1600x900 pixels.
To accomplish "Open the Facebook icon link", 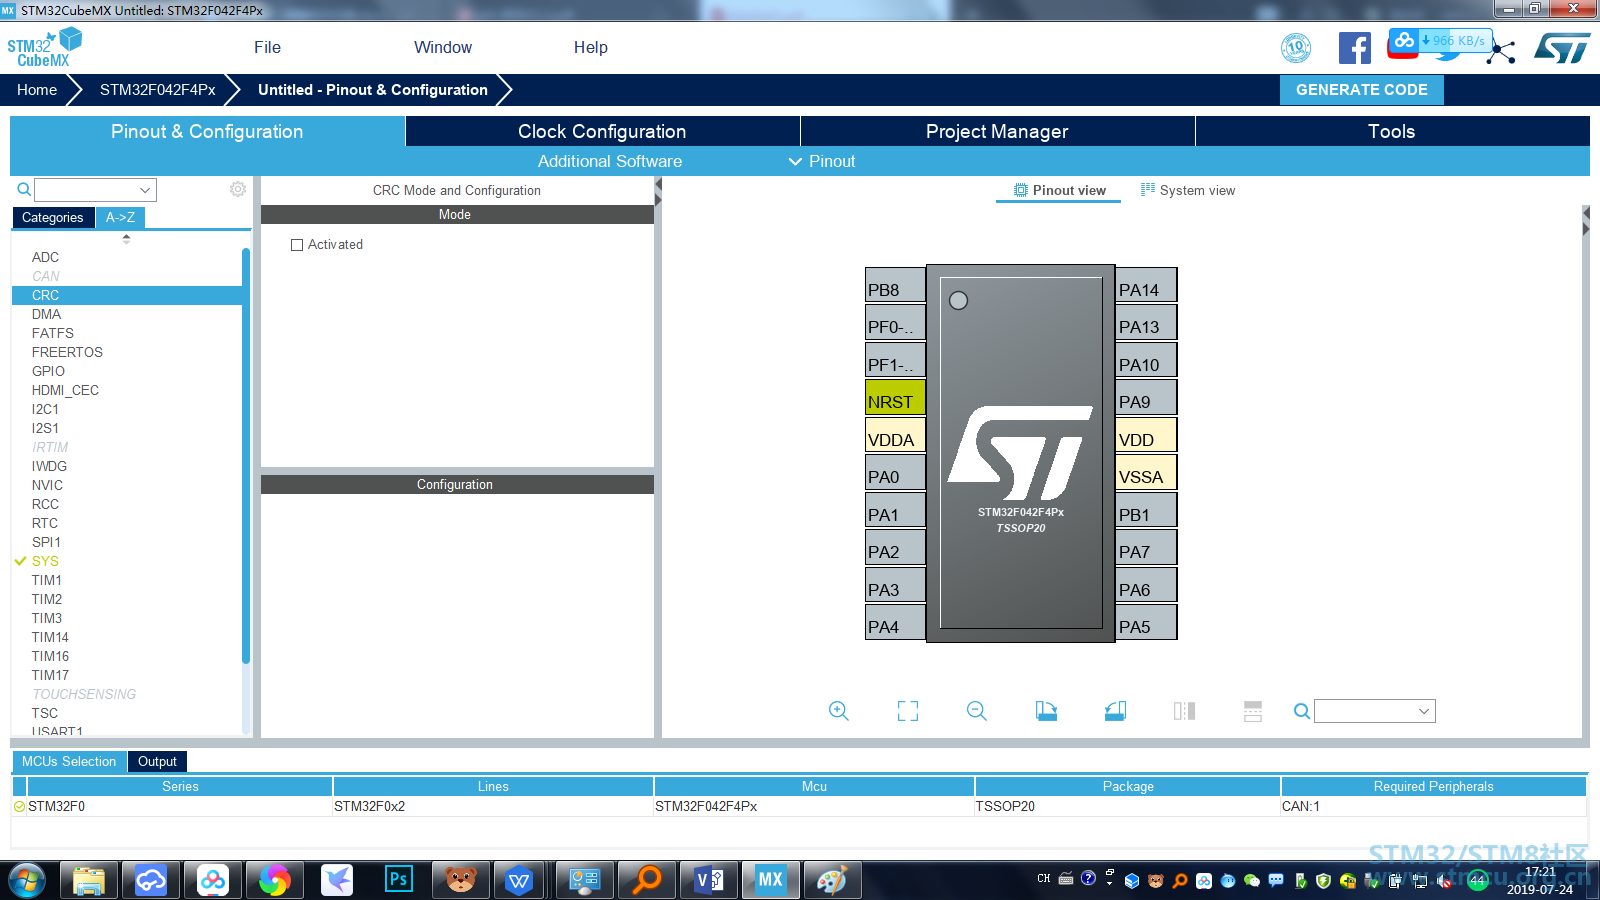I will point(1355,48).
